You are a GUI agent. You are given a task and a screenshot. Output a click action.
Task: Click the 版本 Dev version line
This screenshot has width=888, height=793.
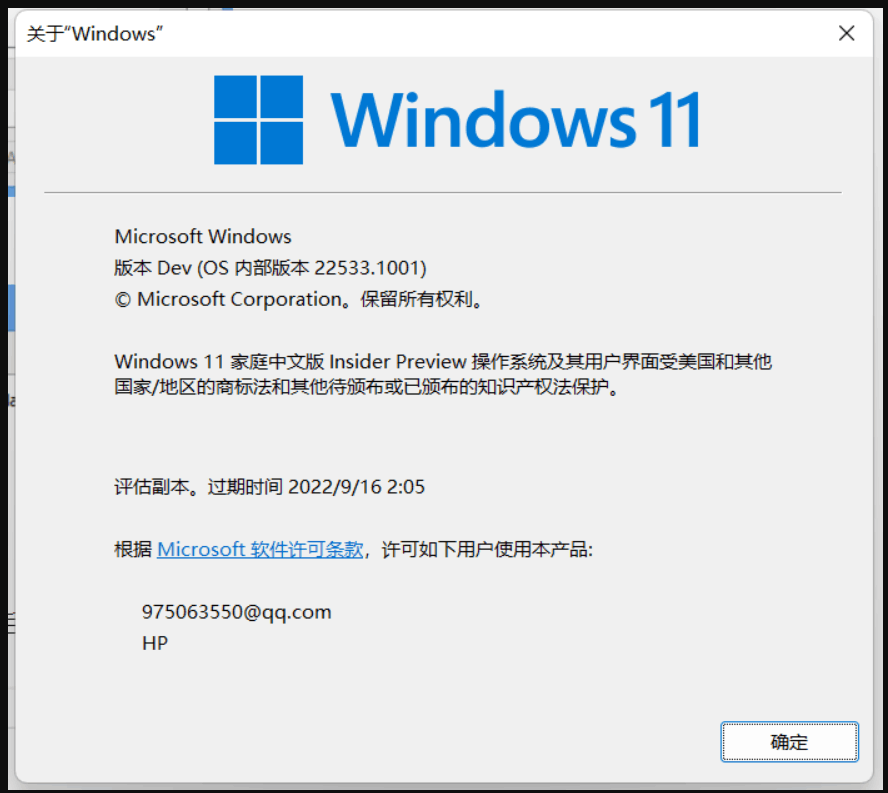pyautogui.click(x=270, y=267)
